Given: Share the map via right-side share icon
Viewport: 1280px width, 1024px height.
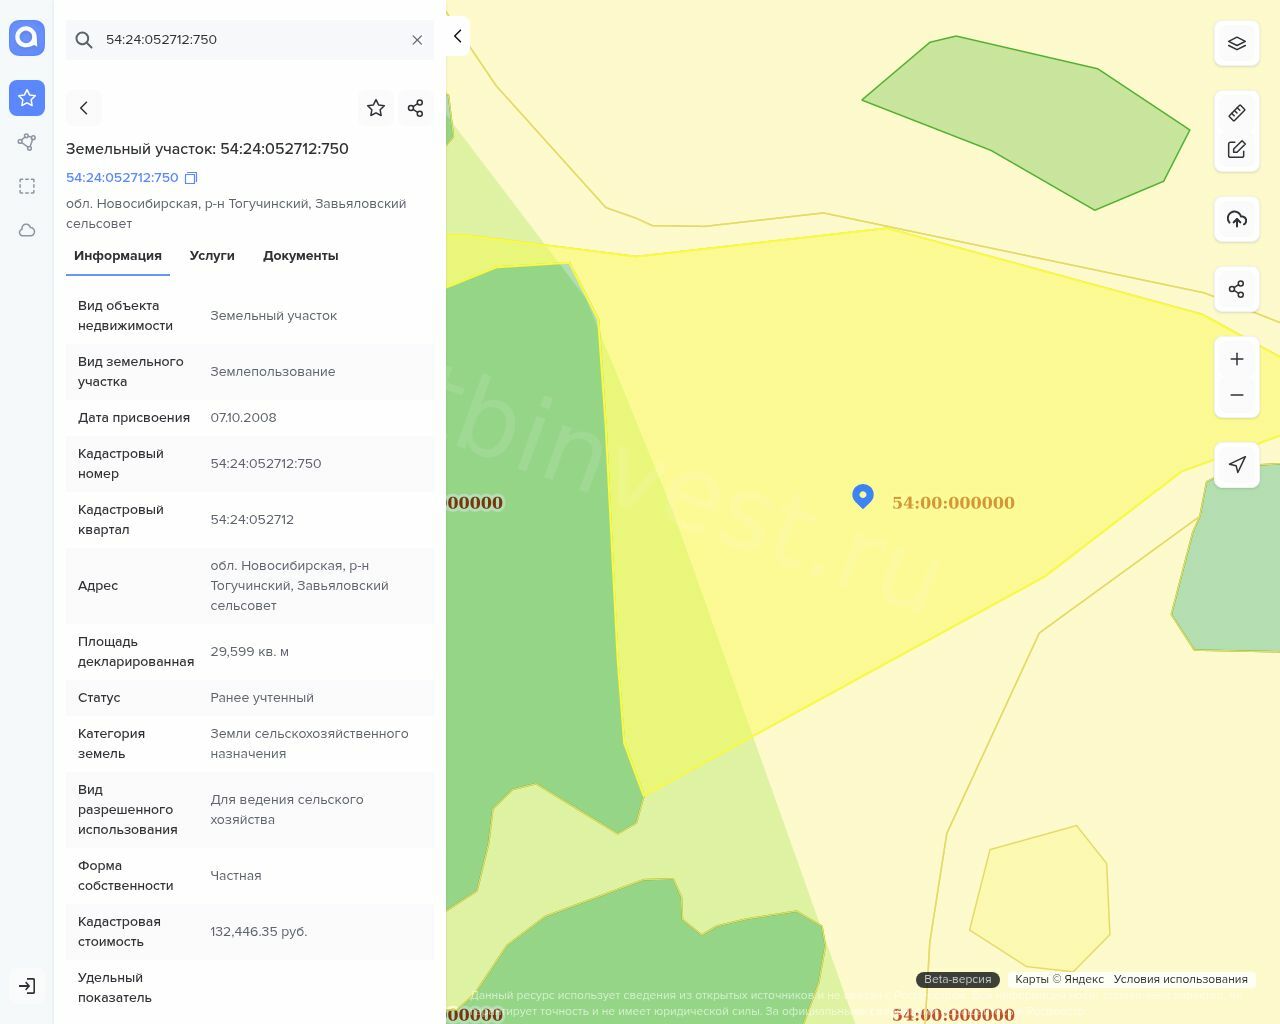Looking at the screenshot, I should coord(1237,289).
